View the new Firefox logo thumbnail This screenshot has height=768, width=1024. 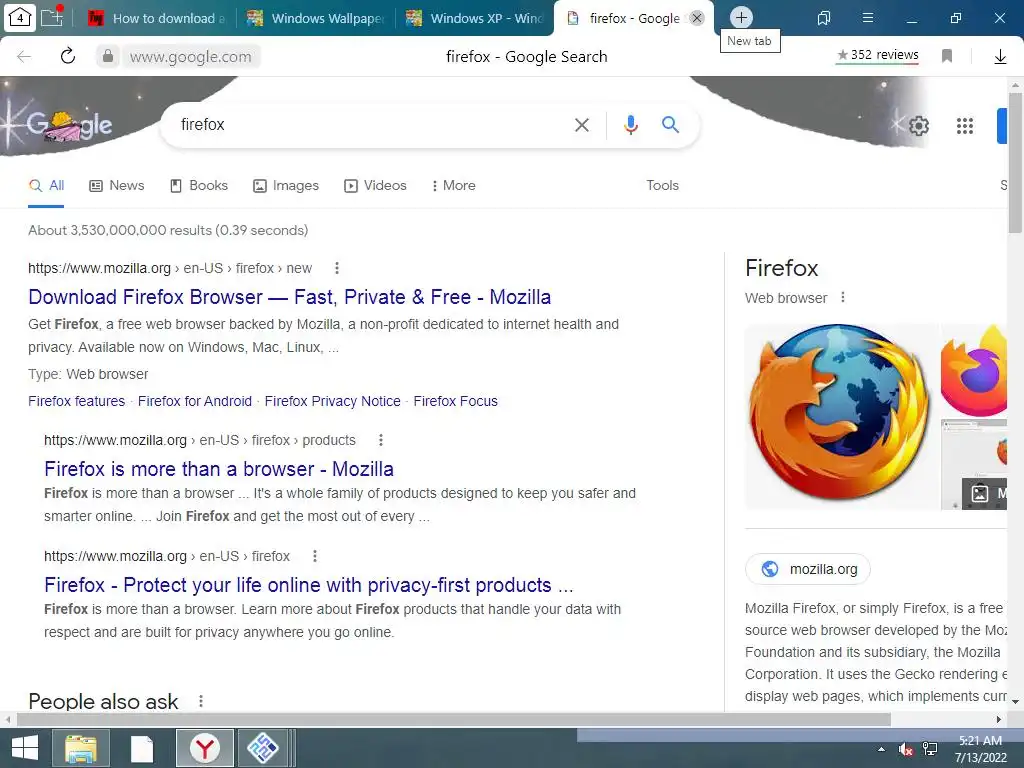tap(974, 370)
